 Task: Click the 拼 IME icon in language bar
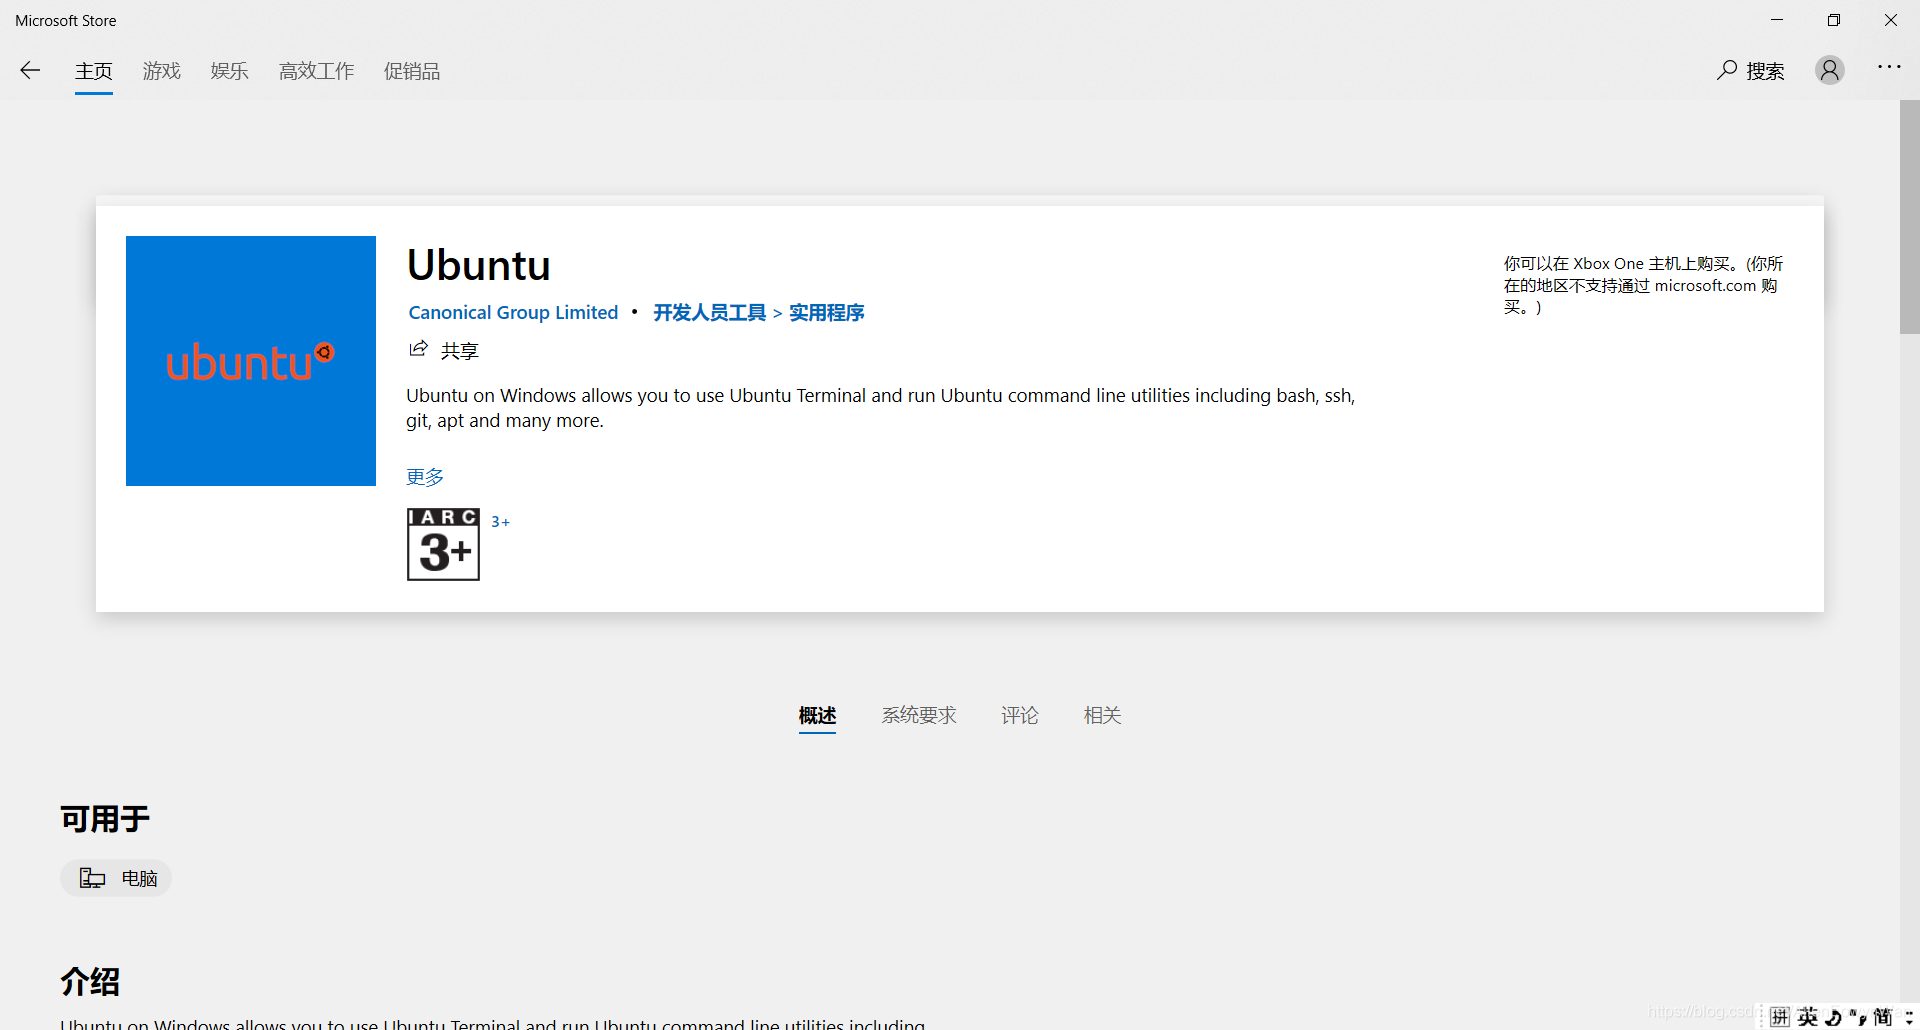(x=1780, y=1017)
